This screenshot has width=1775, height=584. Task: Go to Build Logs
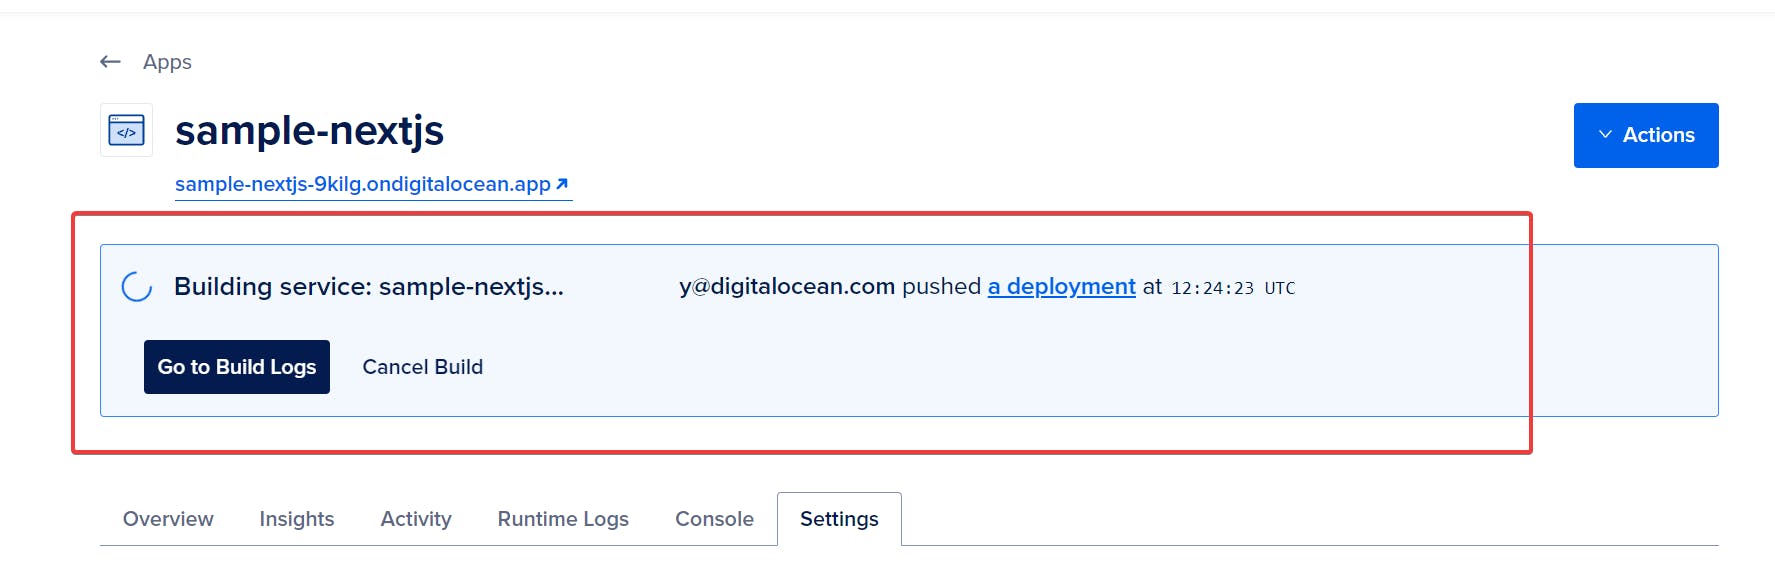tap(237, 367)
